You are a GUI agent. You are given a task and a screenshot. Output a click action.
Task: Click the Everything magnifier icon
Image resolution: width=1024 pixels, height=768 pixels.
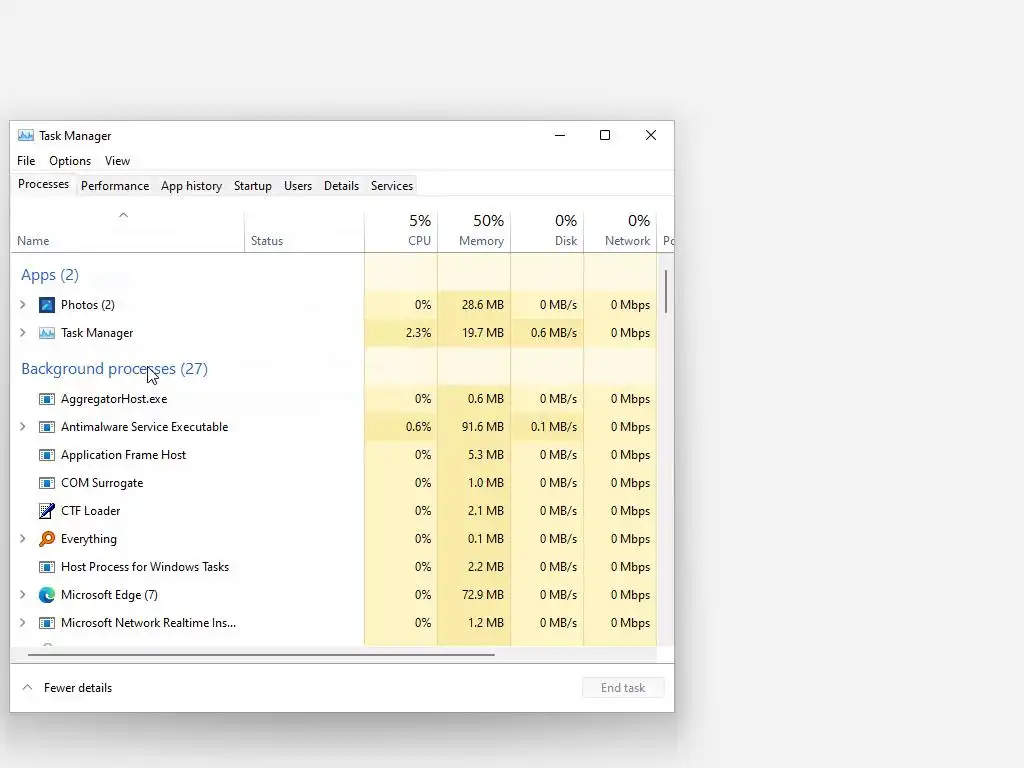coord(46,539)
